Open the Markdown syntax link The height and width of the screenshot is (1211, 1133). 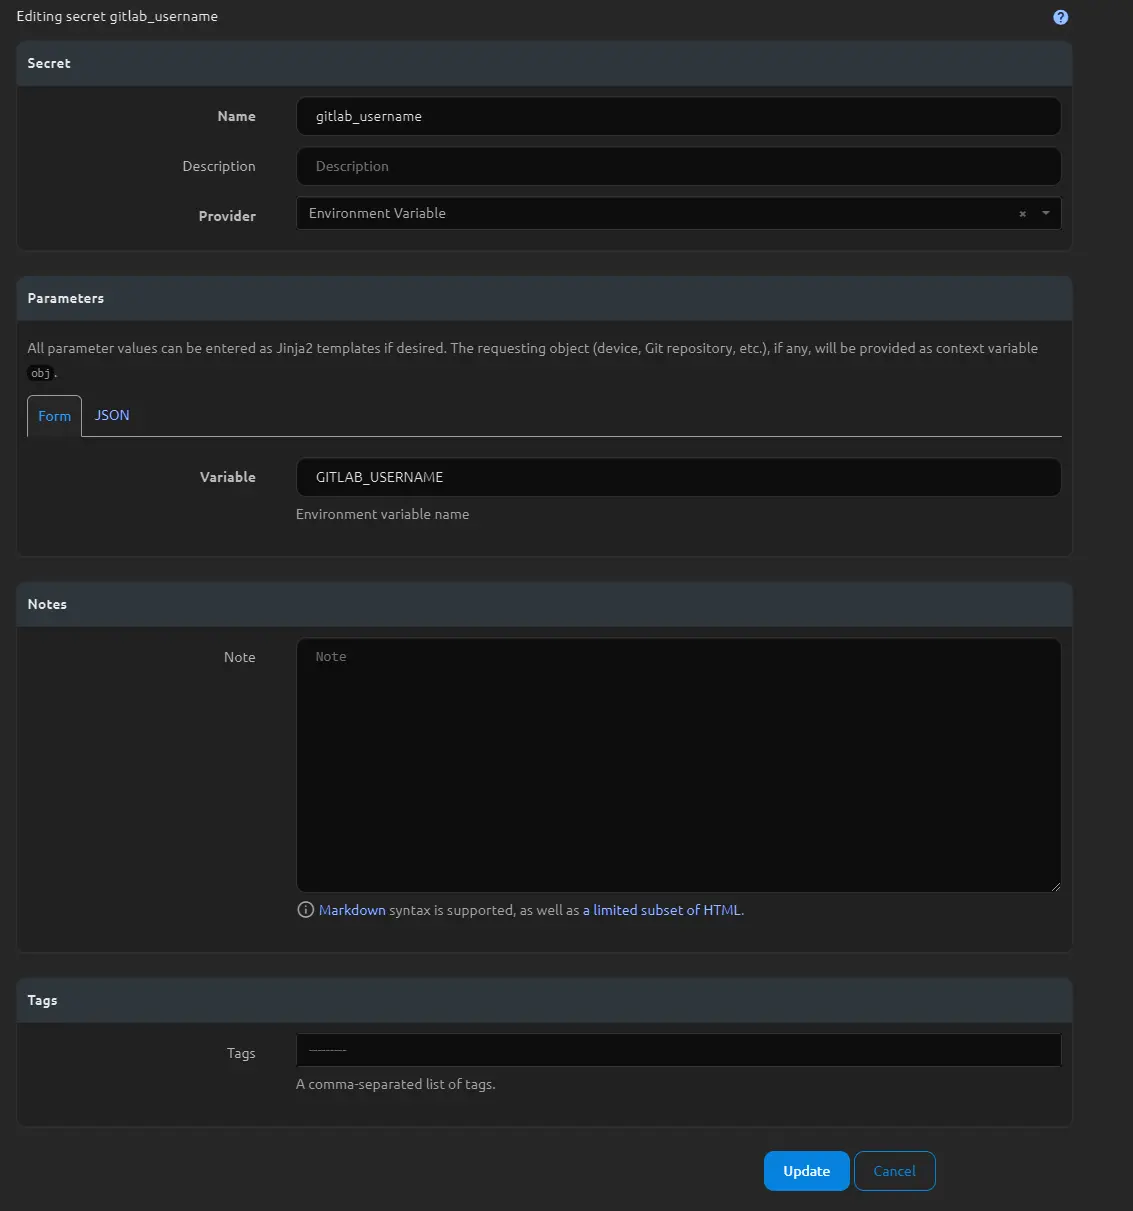click(x=352, y=910)
